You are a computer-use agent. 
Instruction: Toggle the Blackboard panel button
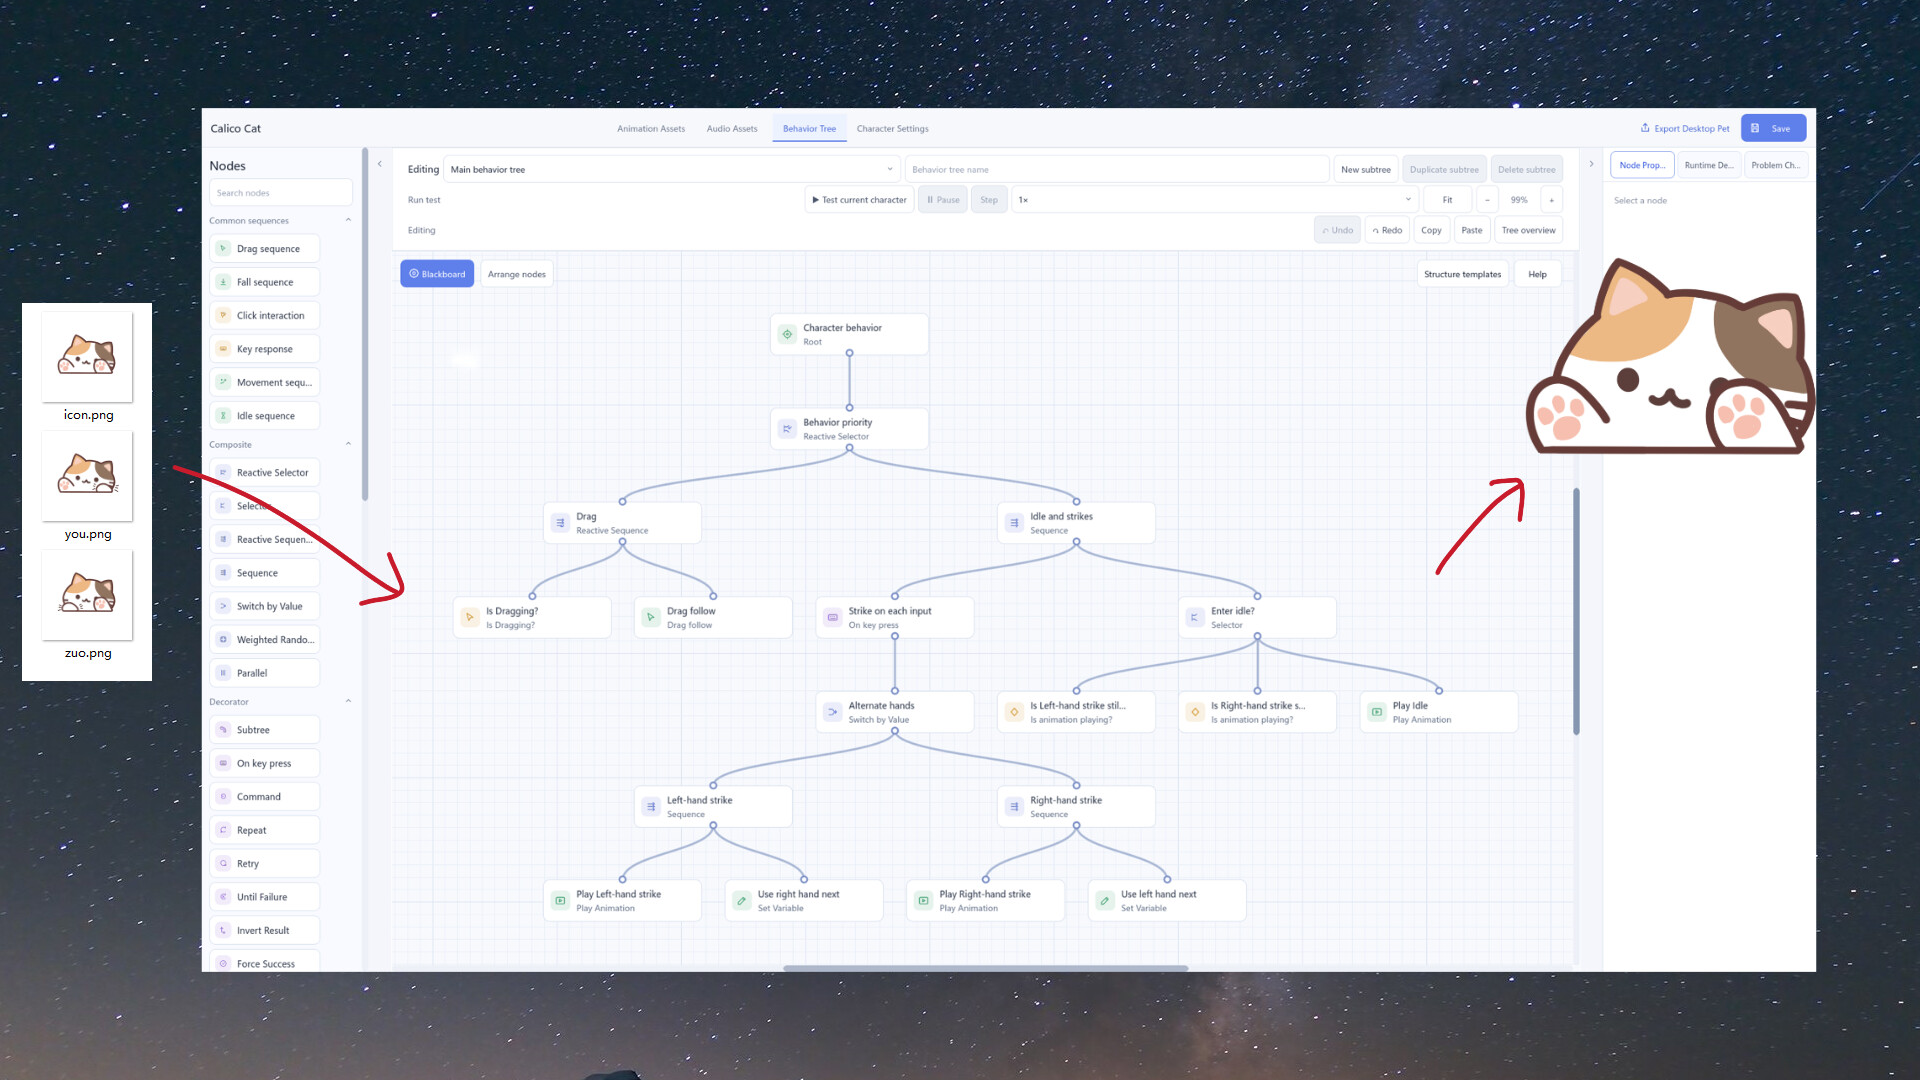(x=437, y=274)
